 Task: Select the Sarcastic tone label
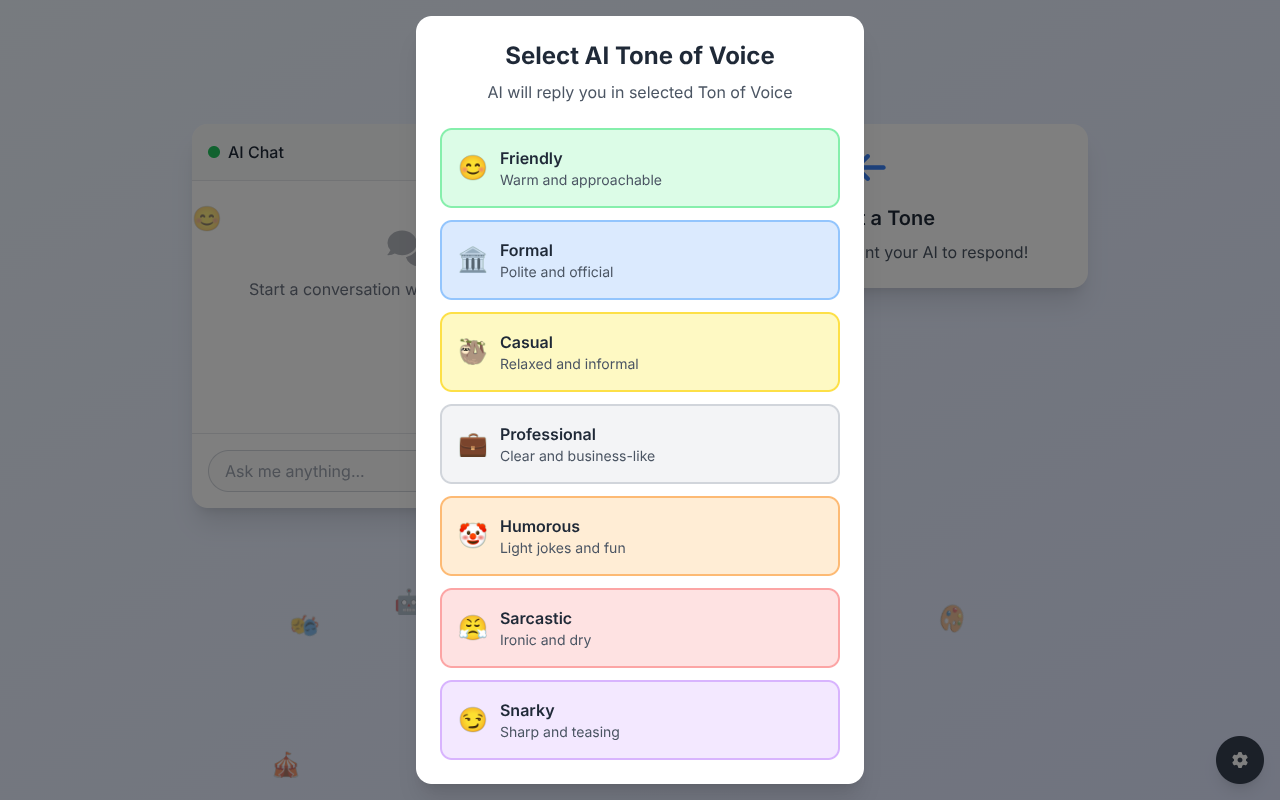[x=536, y=618]
